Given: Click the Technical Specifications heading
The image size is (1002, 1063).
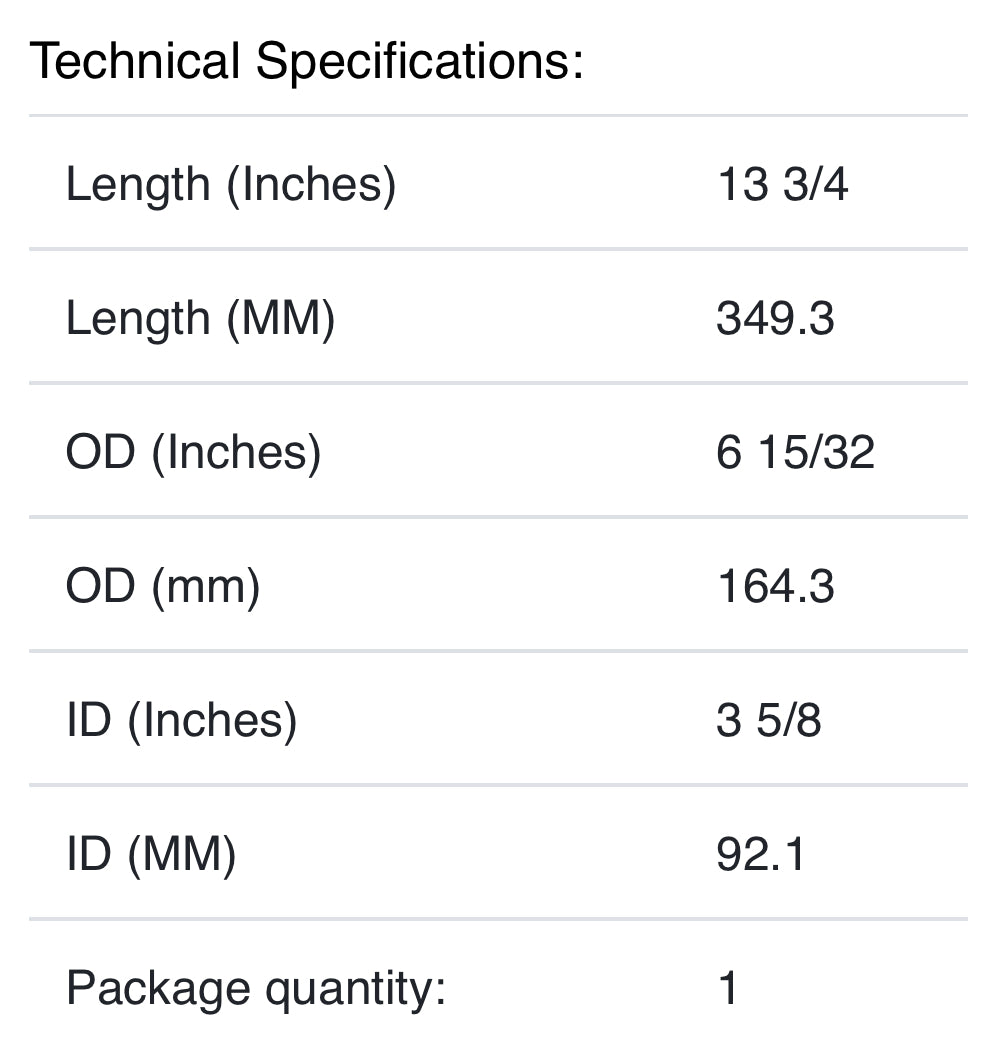Looking at the screenshot, I should point(306,62).
